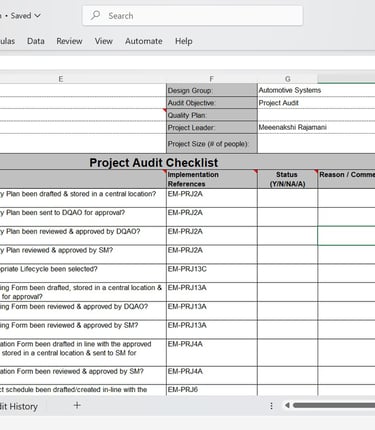Select 'Plan been sent to DQAO for approval?' cell
Screen dimensions: 375x430
83,217
